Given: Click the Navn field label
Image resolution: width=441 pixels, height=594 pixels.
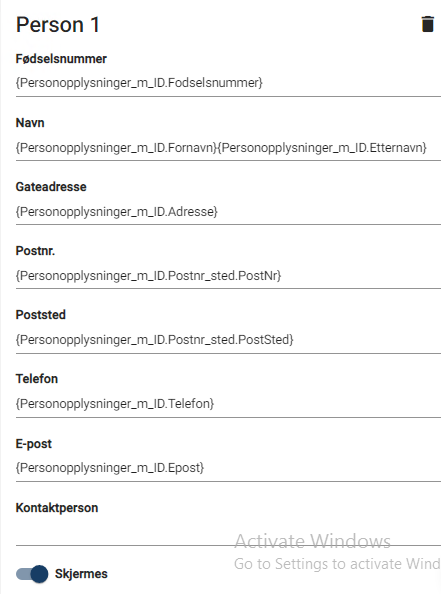Looking at the screenshot, I should (x=30, y=123).
